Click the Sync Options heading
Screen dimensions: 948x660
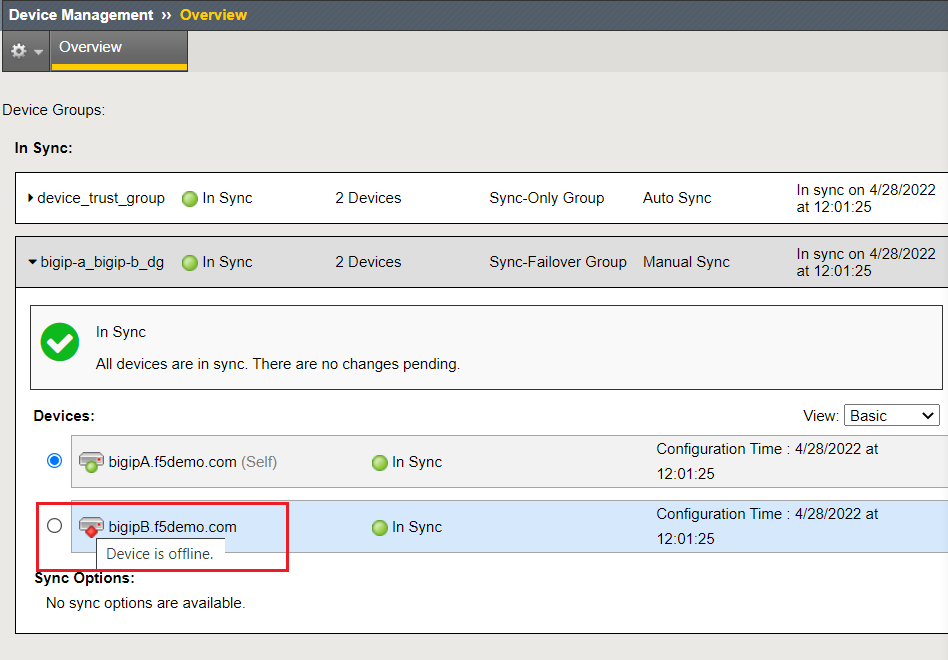tap(85, 578)
